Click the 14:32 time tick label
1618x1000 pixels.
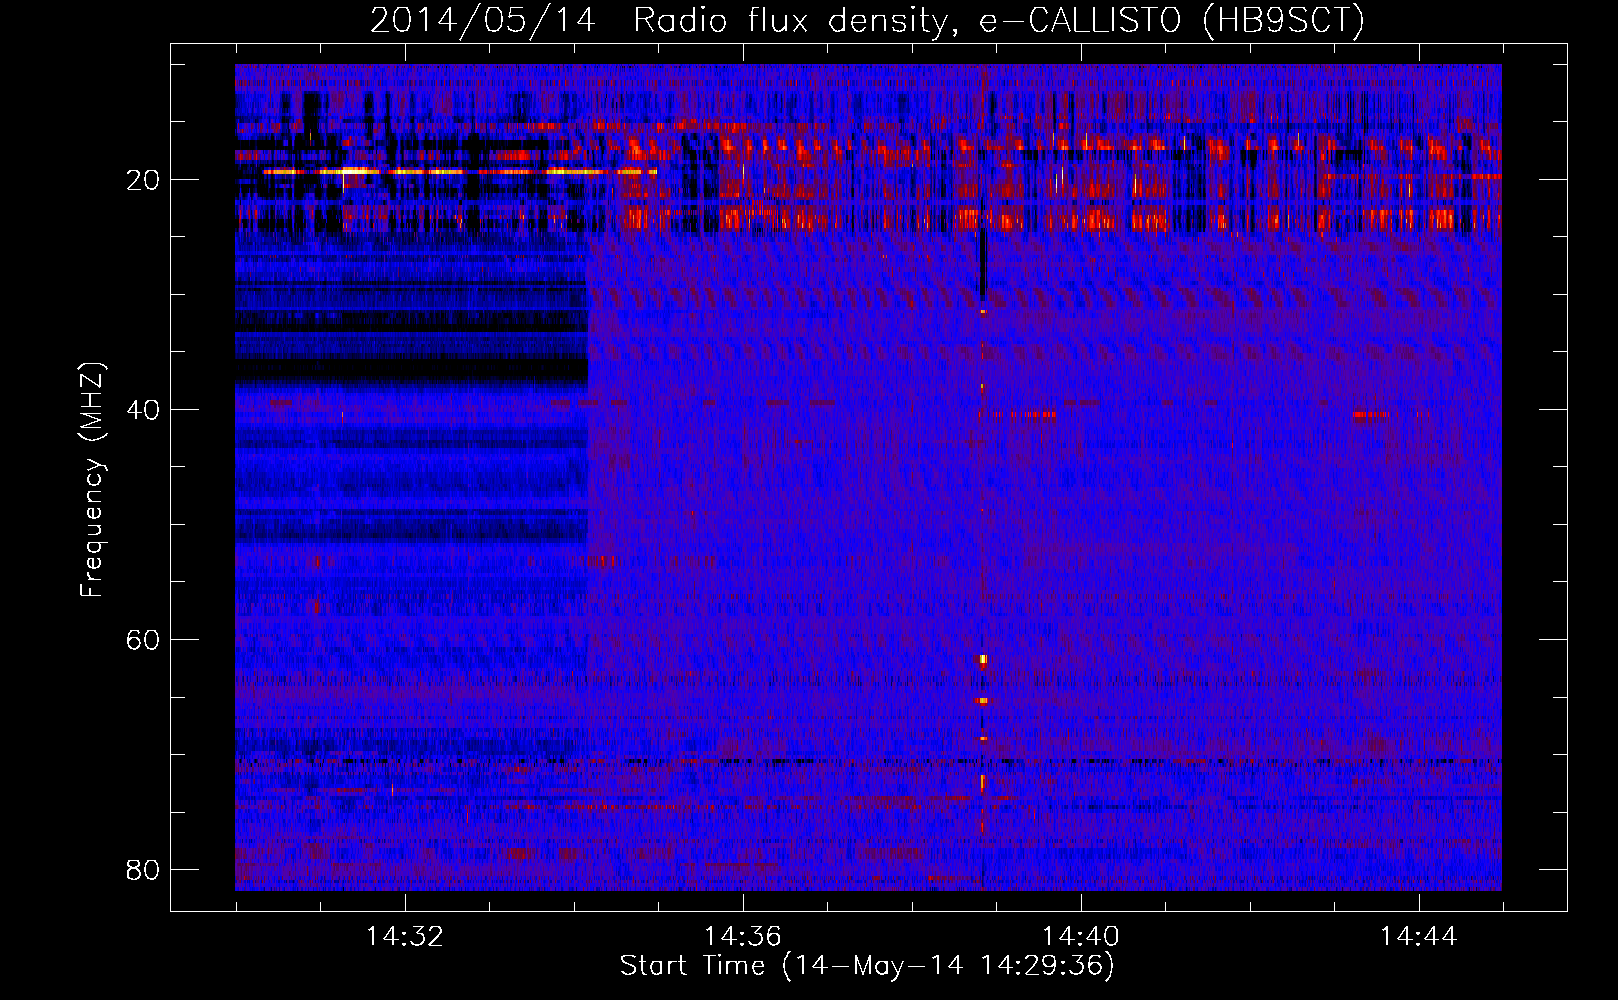coord(404,937)
